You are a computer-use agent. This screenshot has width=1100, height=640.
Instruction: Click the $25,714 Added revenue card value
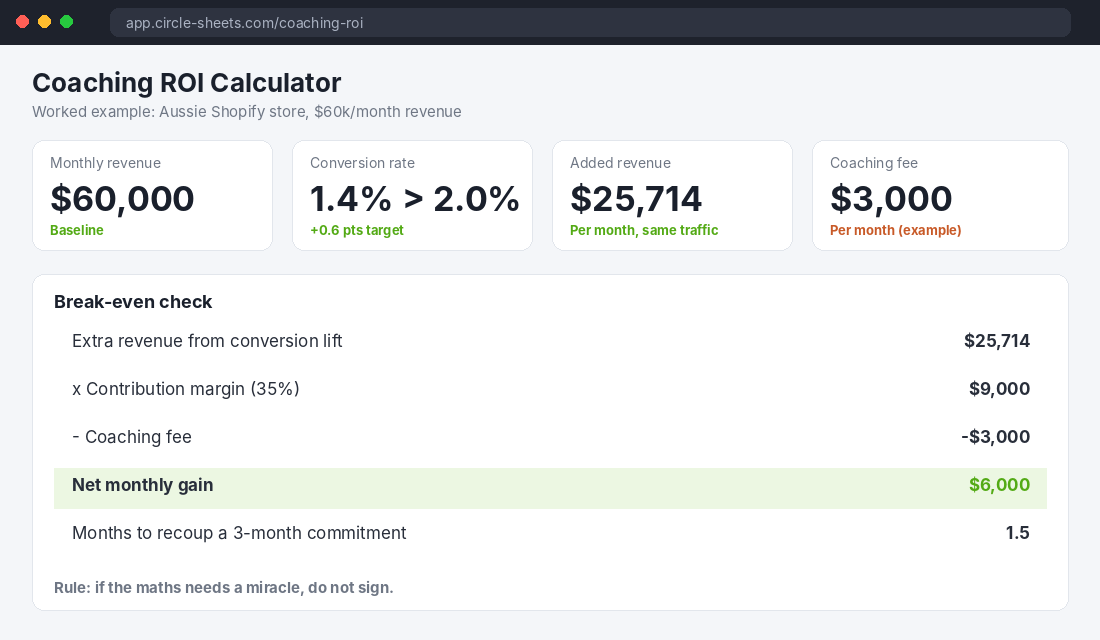tap(636, 199)
